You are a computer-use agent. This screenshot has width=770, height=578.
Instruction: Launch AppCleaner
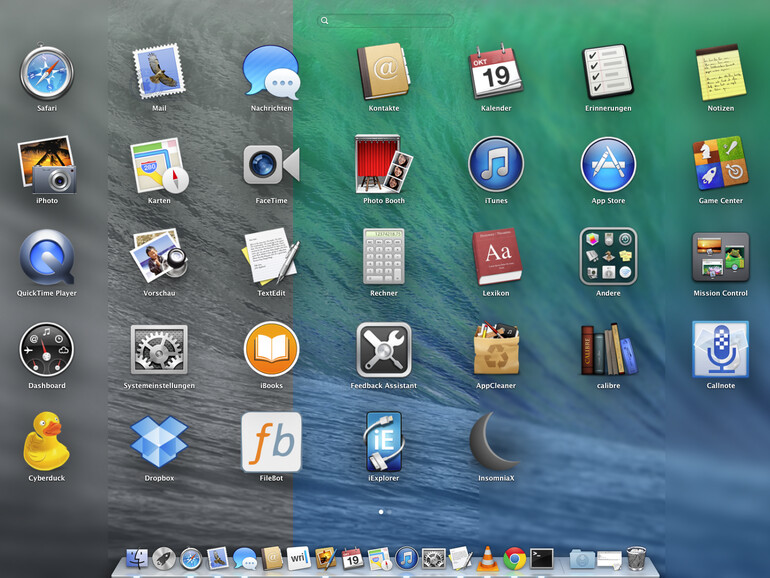click(496, 349)
